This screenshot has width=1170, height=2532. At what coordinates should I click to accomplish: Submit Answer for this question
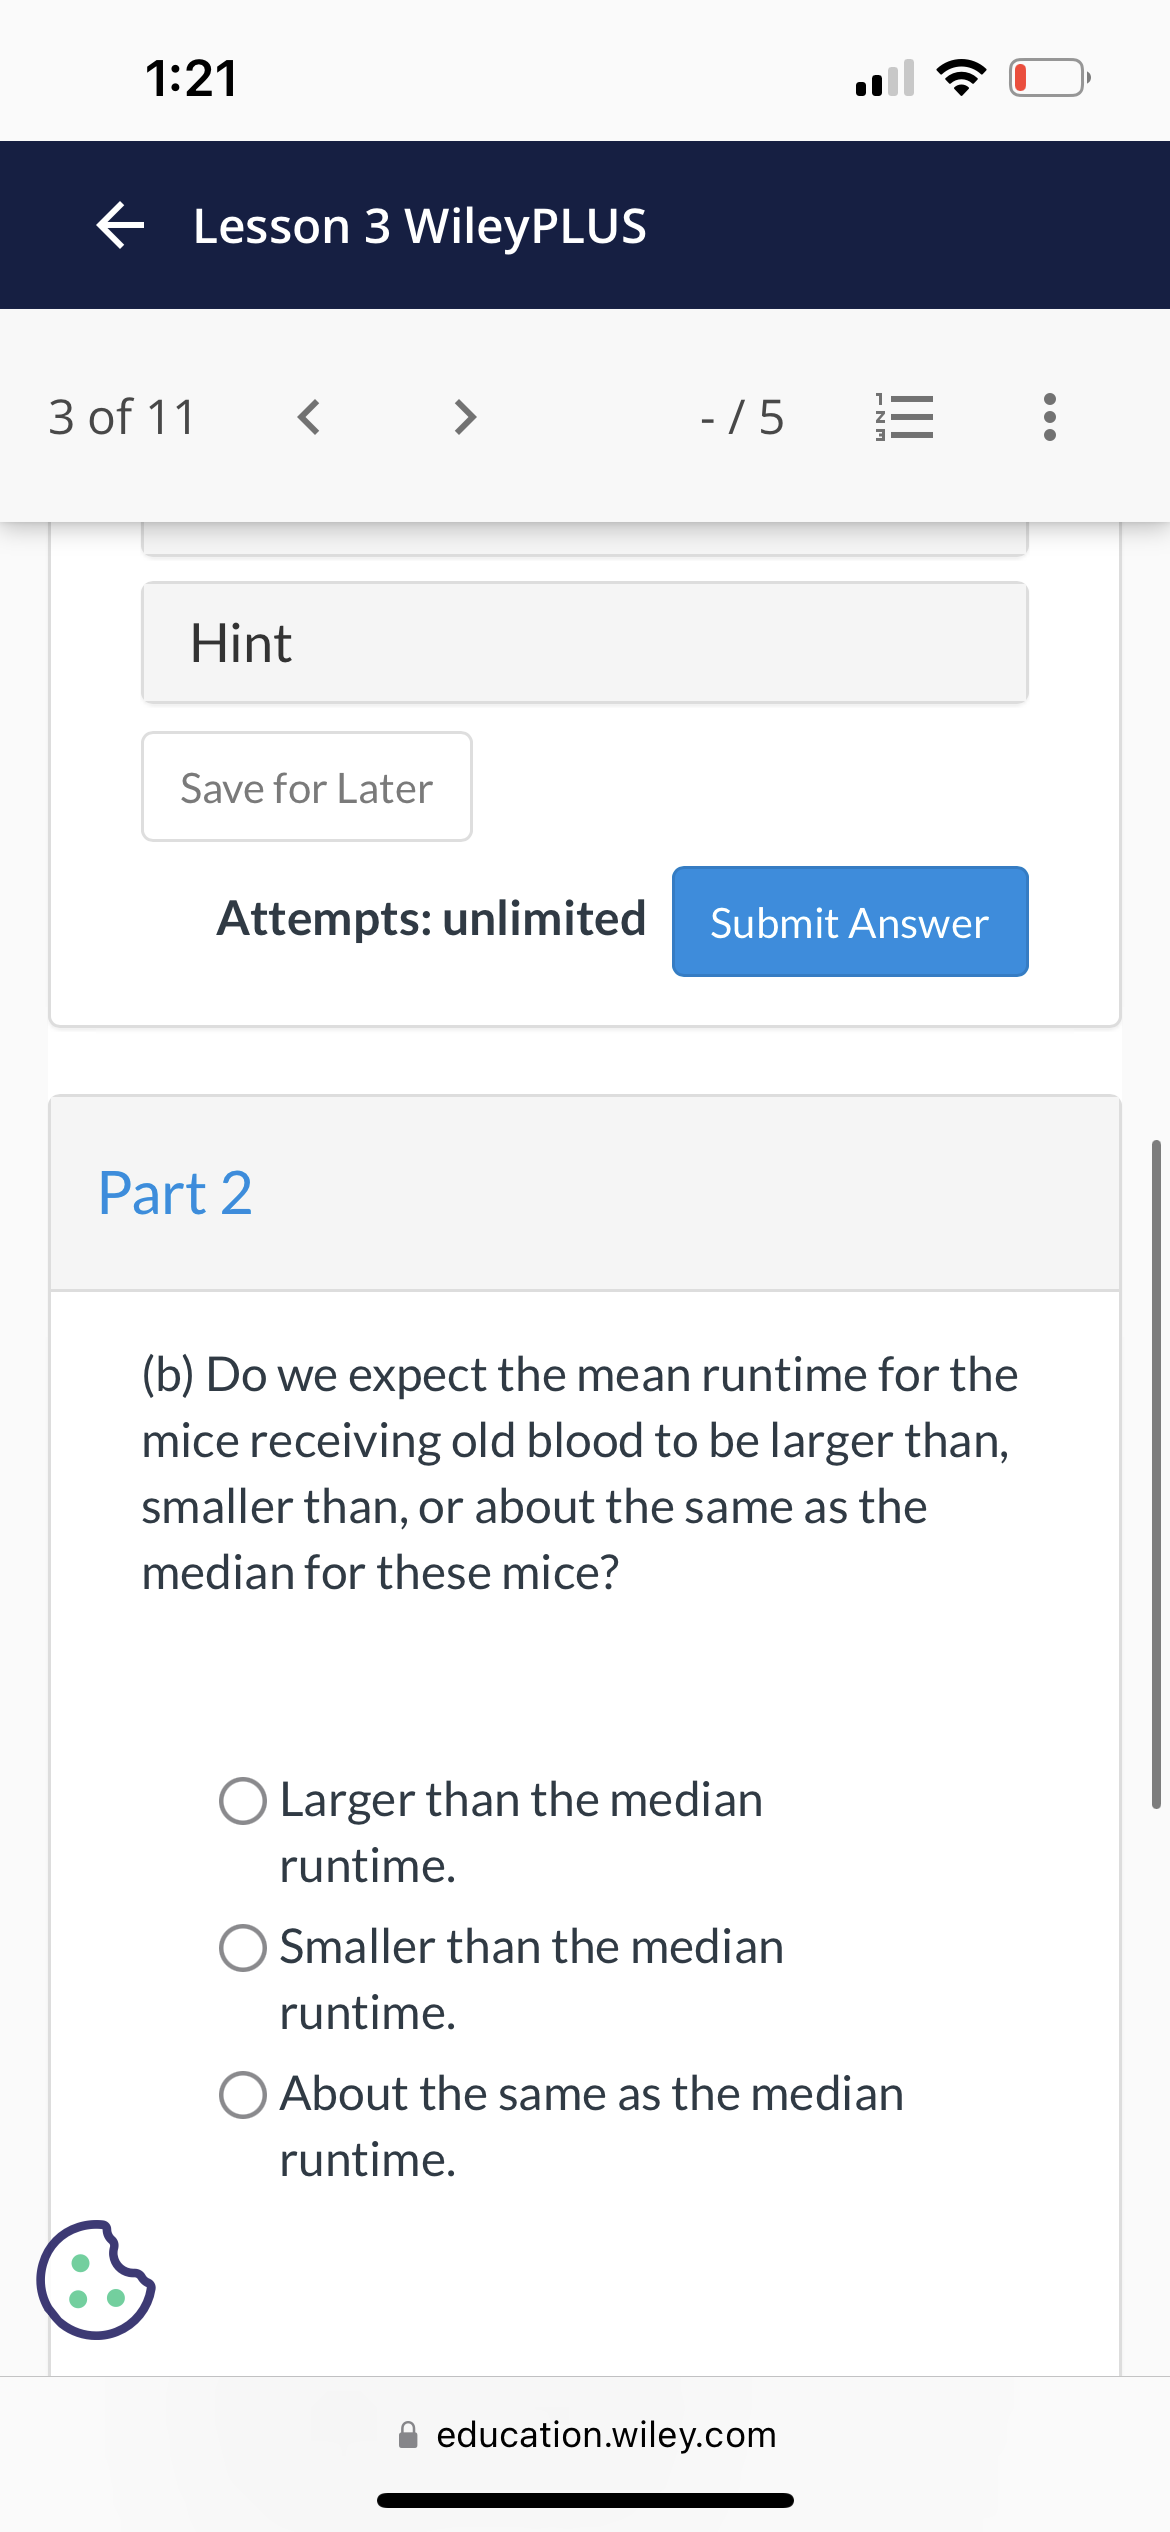click(848, 922)
